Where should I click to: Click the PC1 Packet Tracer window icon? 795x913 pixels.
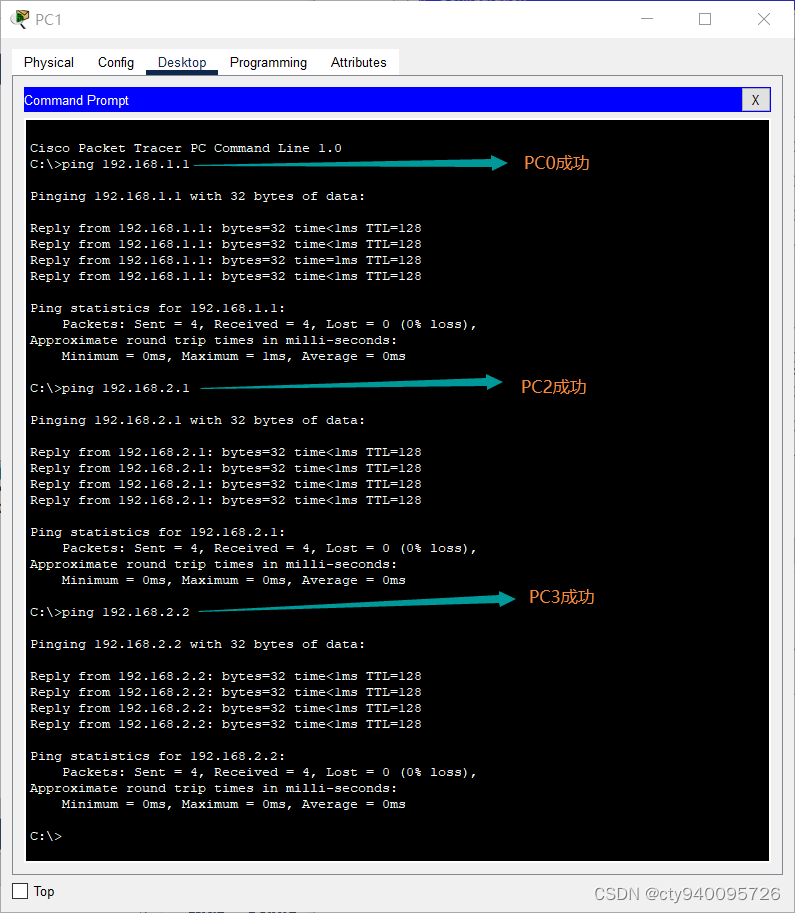pyautogui.click(x=20, y=19)
